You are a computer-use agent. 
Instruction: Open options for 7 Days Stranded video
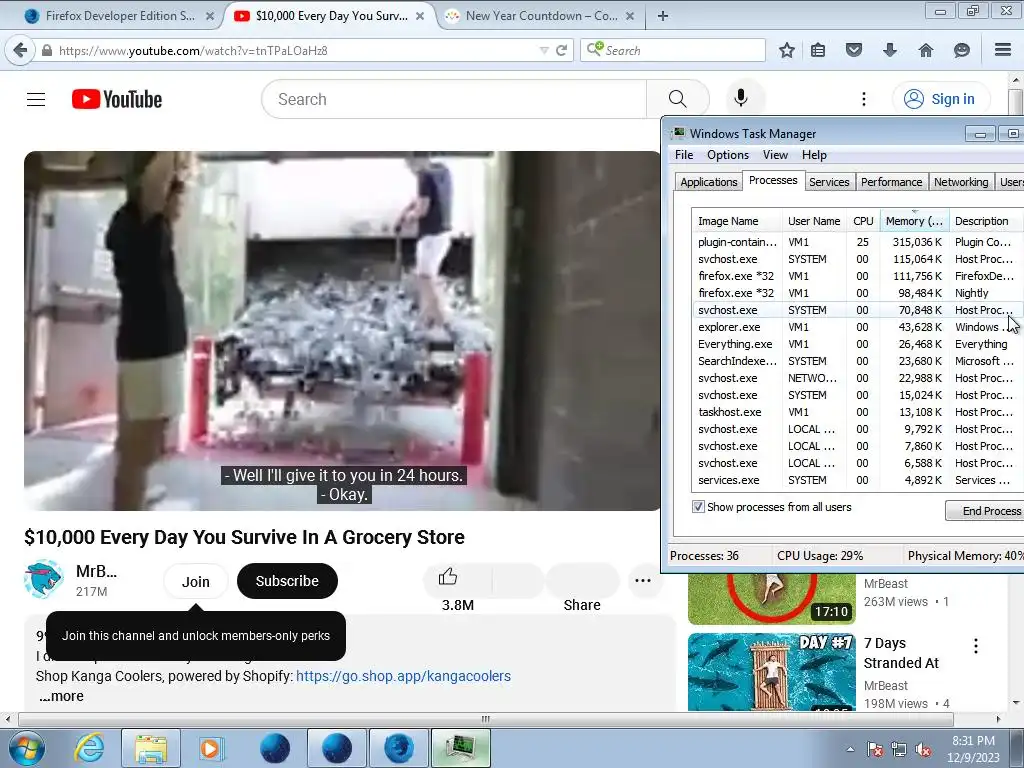[x=976, y=646]
